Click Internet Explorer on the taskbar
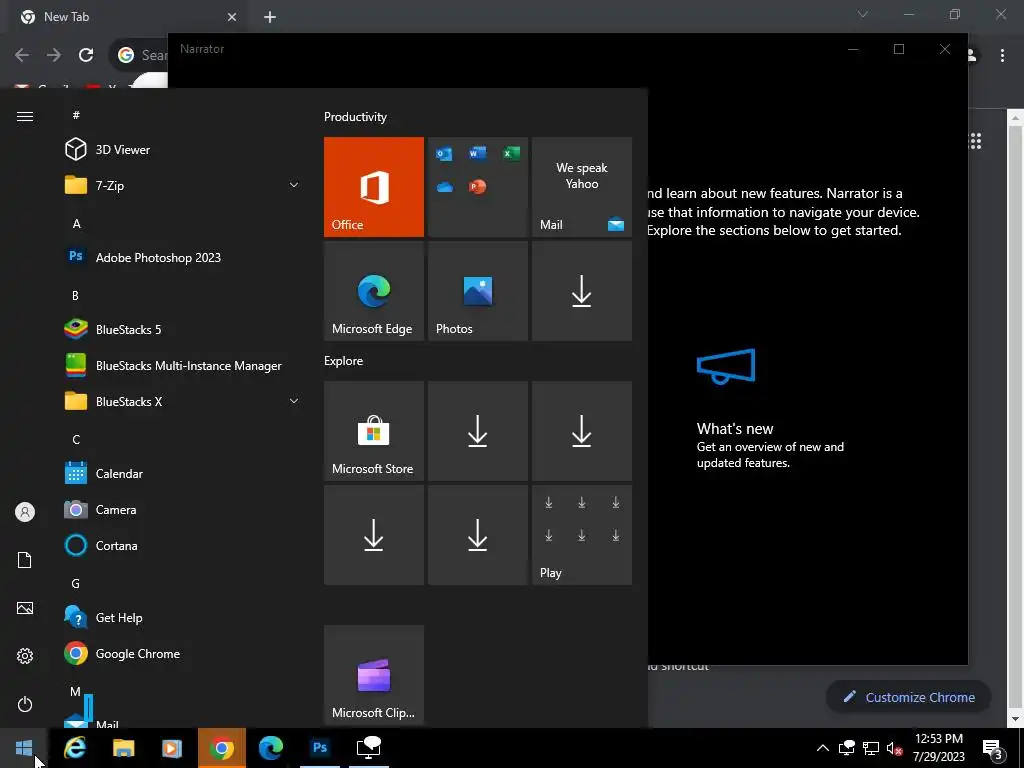 [x=75, y=748]
